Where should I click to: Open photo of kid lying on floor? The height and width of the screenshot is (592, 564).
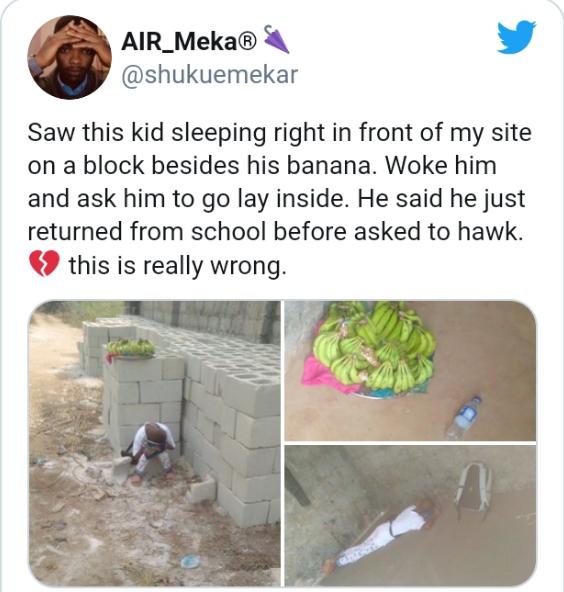410,515
